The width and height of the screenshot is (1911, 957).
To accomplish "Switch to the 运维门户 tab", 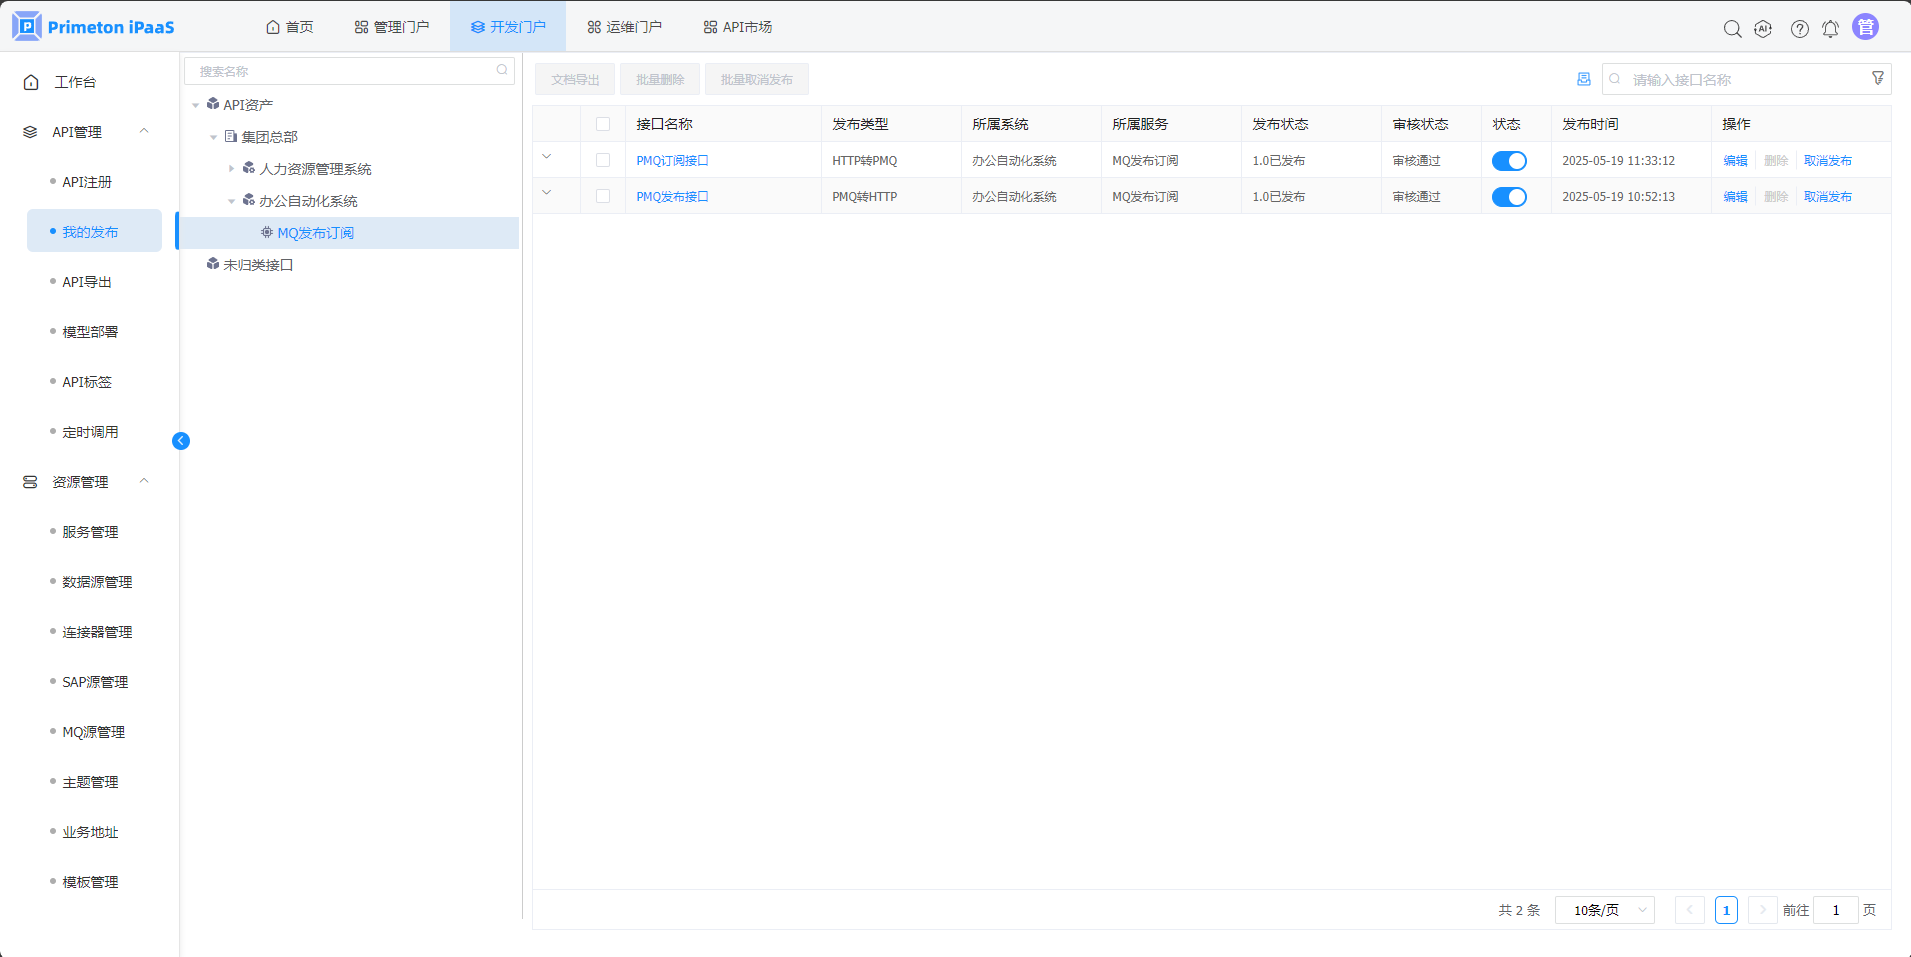I will pos(624,27).
